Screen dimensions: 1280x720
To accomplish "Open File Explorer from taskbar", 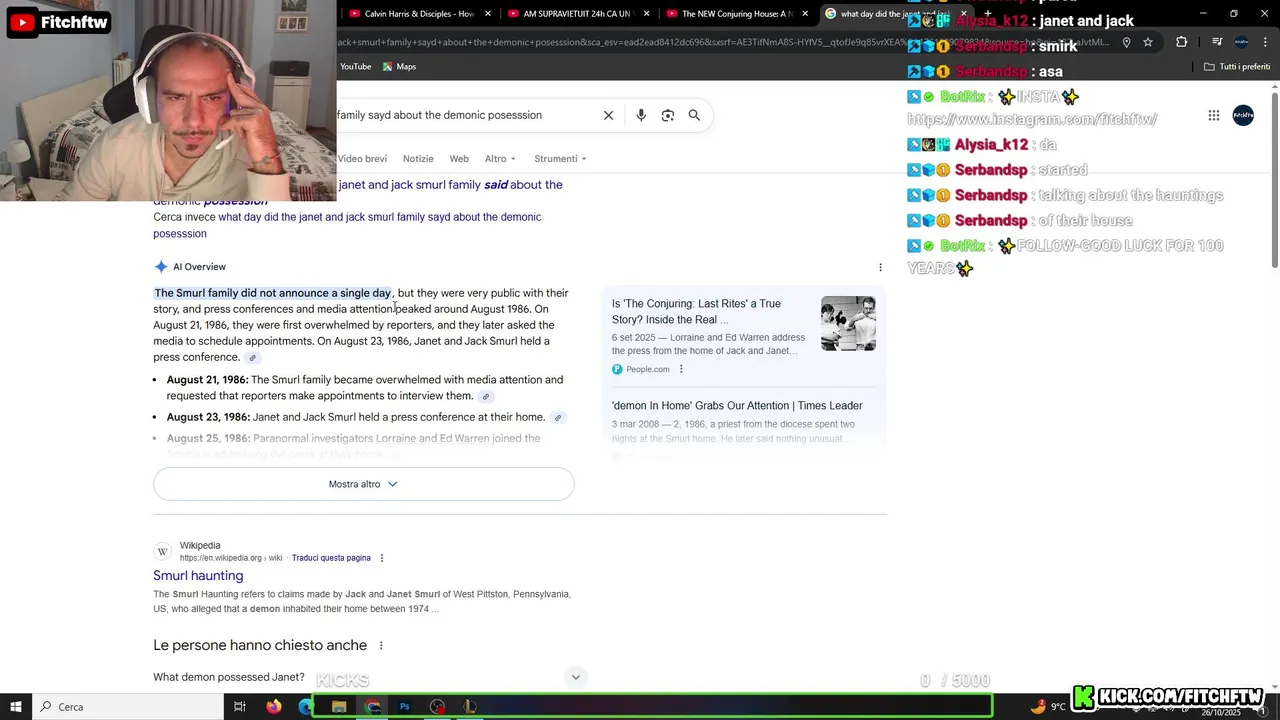I will click(x=339, y=707).
